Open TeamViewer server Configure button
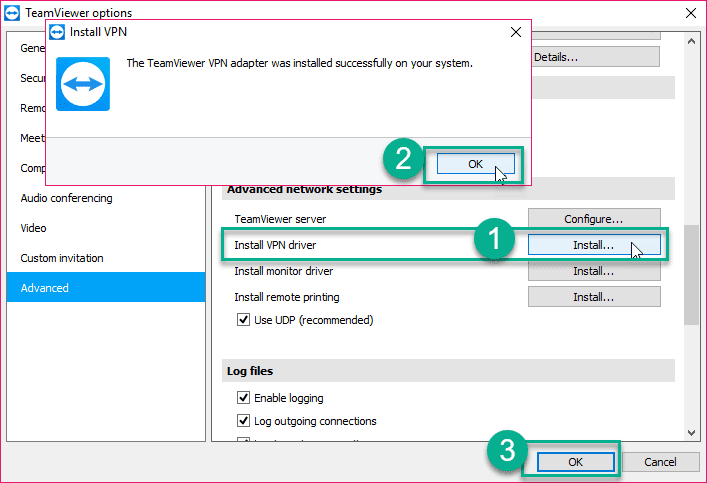 594,219
